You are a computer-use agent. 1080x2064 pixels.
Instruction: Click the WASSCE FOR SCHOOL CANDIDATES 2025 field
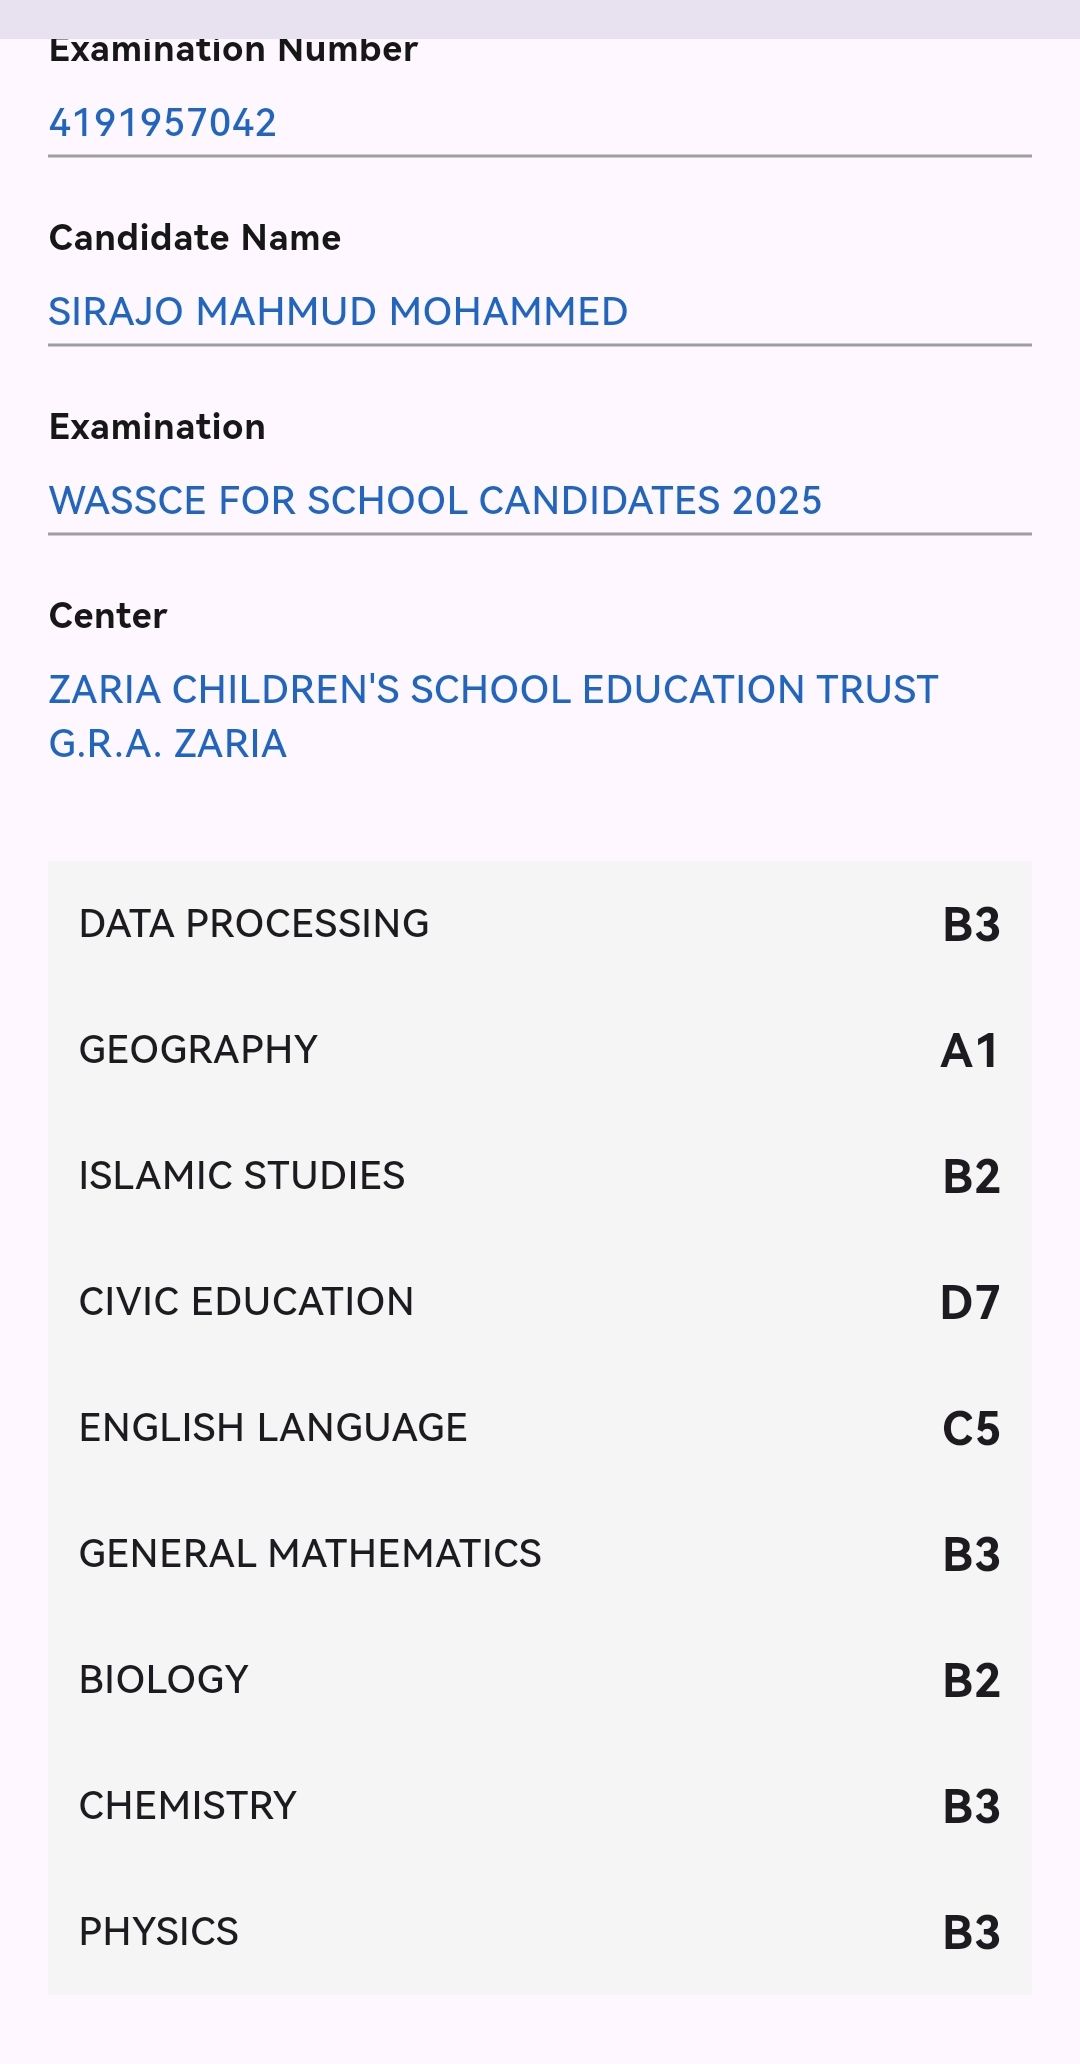pos(435,501)
